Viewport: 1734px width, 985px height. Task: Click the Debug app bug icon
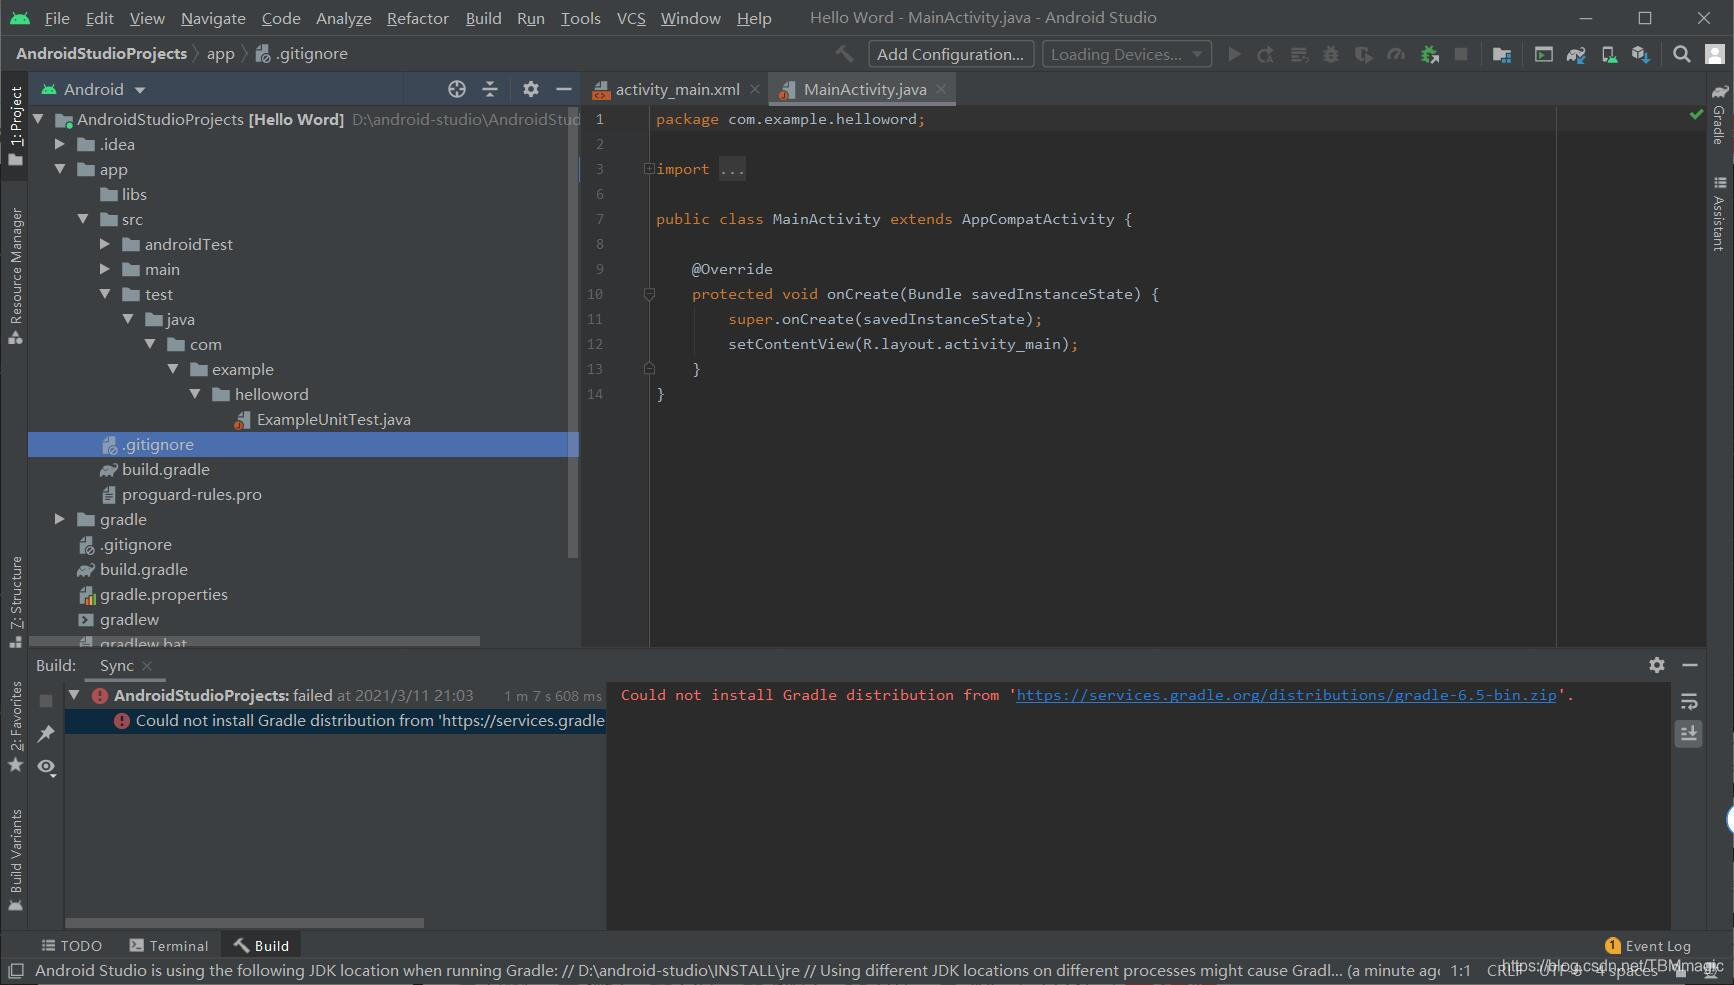[x=1331, y=54]
